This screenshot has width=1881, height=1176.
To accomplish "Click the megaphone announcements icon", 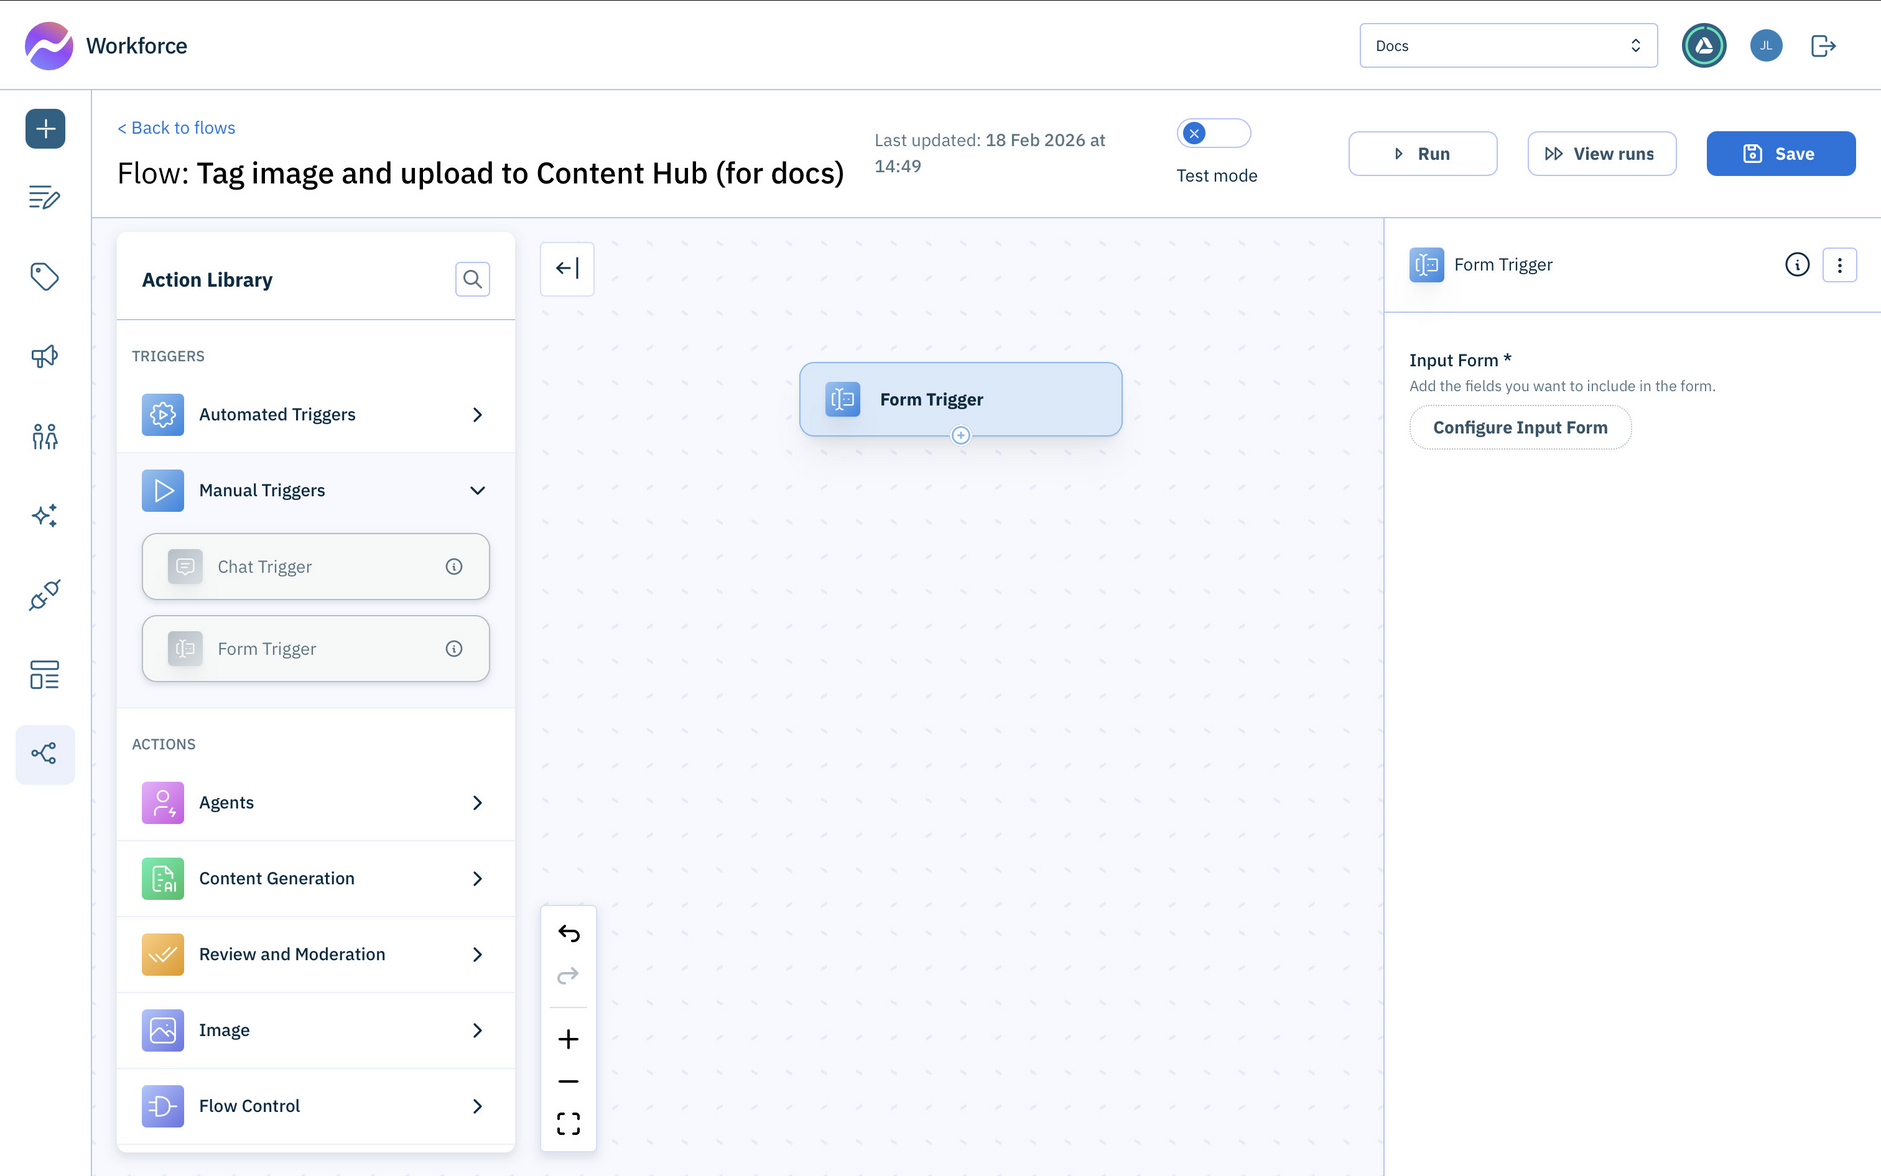I will pos(45,356).
